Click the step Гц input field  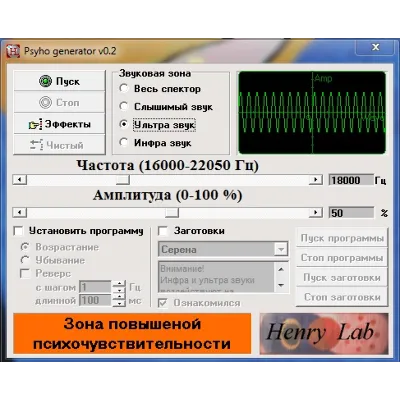(x=95, y=287)
